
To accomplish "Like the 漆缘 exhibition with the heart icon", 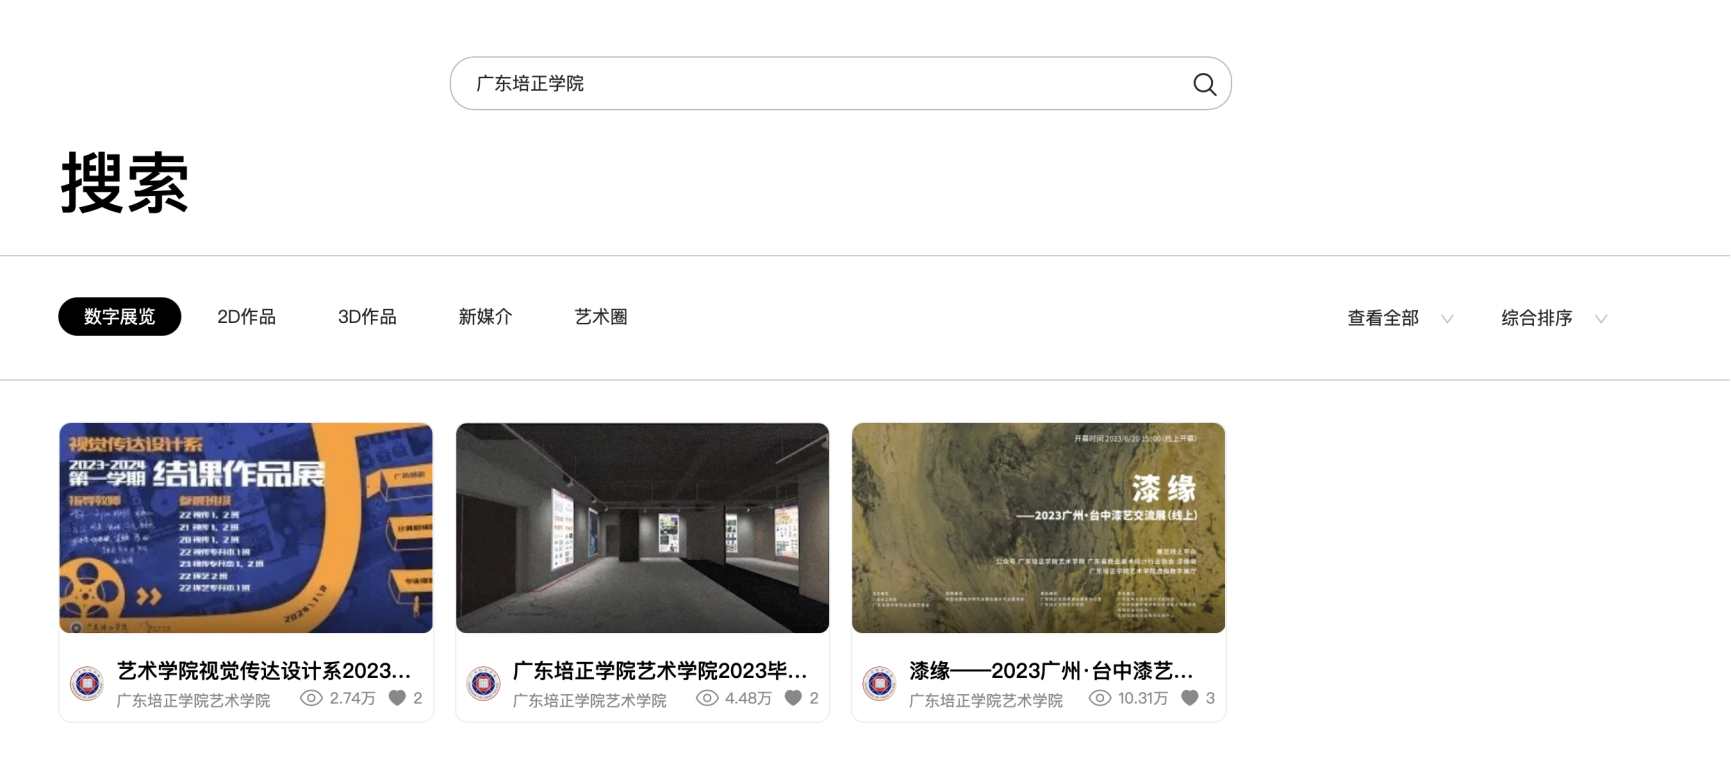I will point(1189,698).
